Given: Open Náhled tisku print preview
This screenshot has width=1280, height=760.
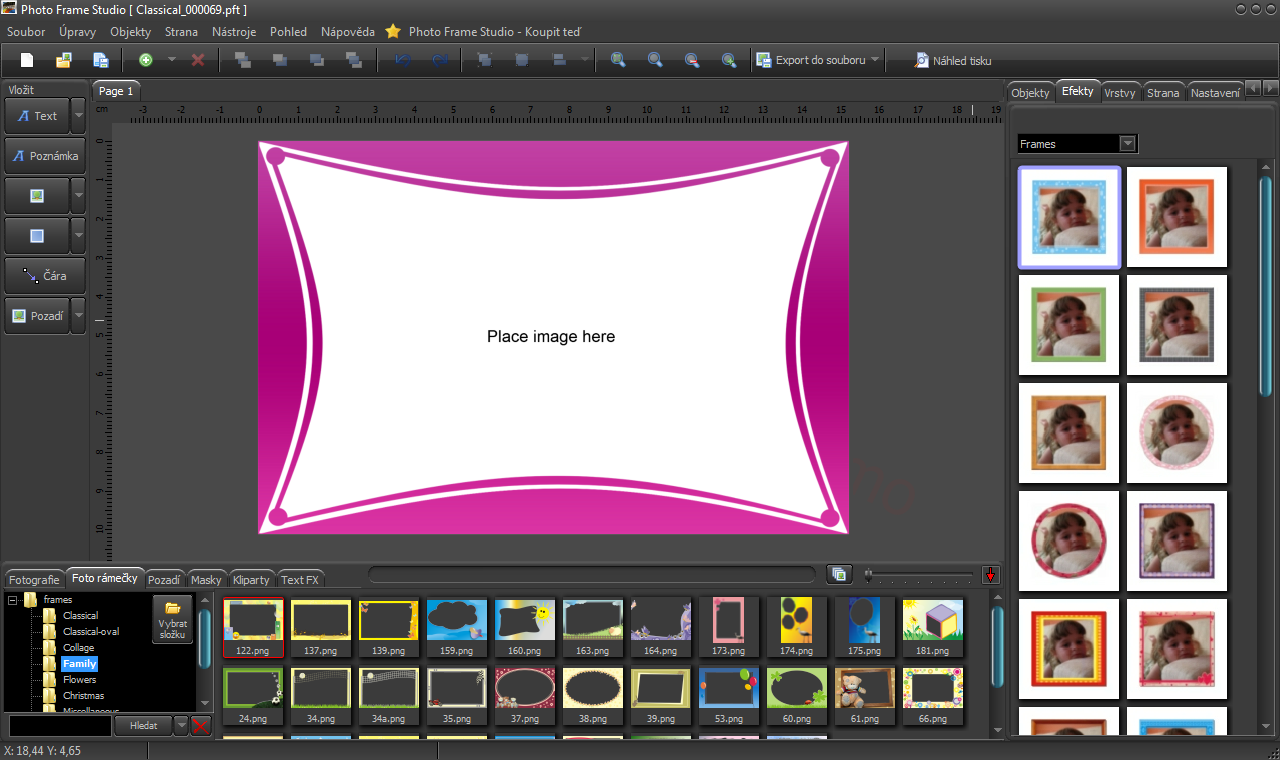Looking at the screenshot, I should click(x=953, y=61).
